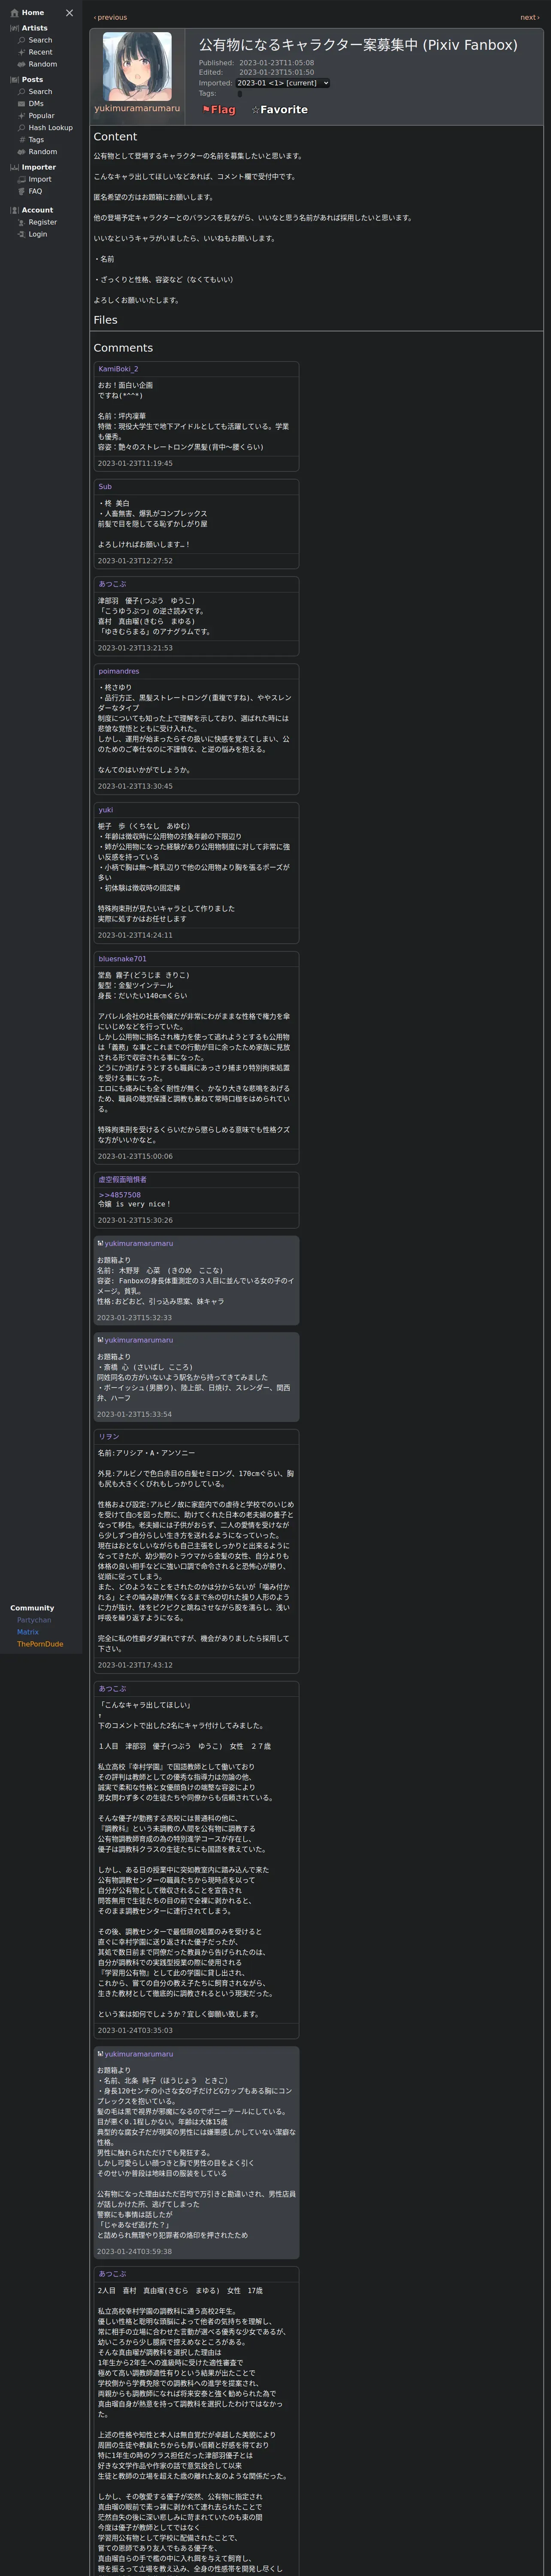Click the Comments section heading

coord(123,348)
